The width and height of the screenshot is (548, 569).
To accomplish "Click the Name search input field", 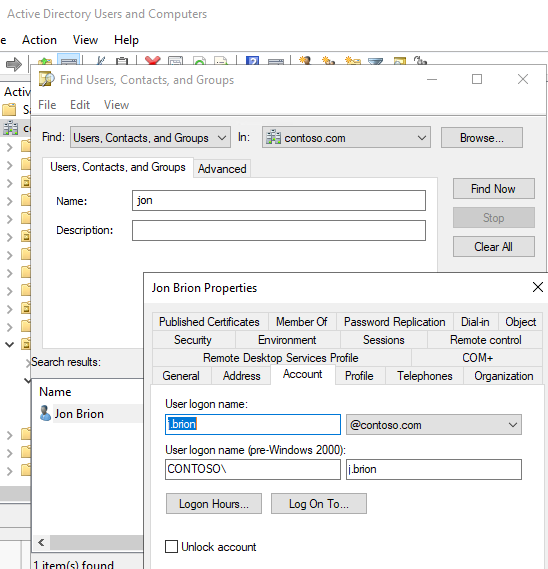I will (x=279, y=200).
